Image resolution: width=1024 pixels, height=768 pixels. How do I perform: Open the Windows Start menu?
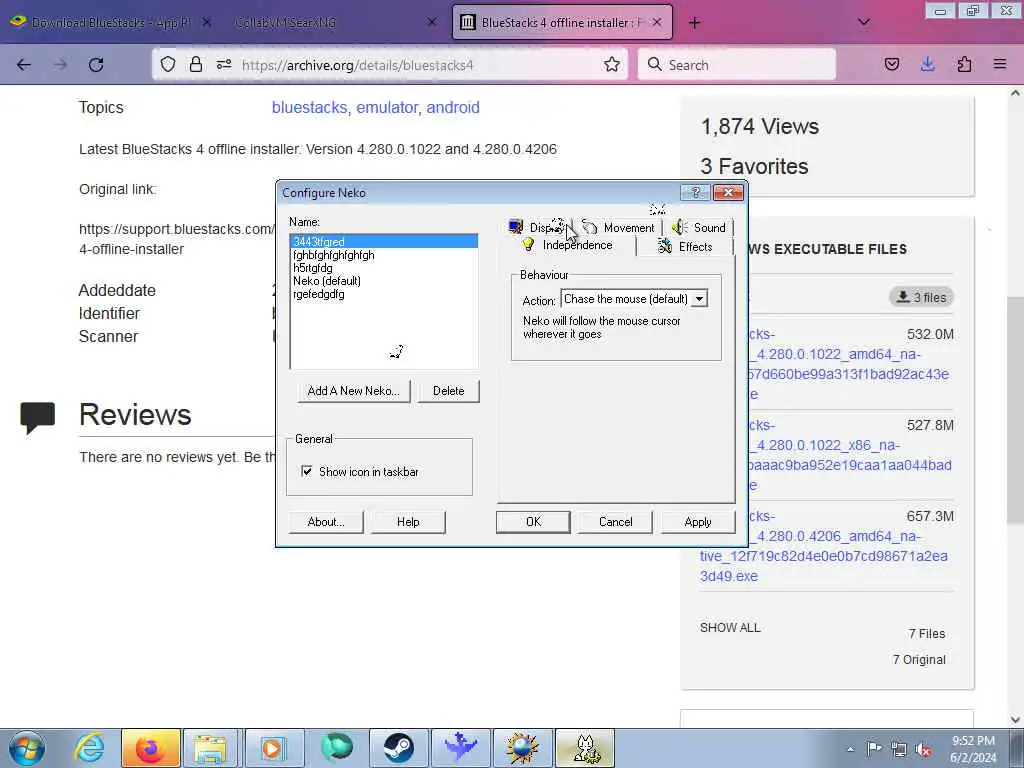point(27,748)
